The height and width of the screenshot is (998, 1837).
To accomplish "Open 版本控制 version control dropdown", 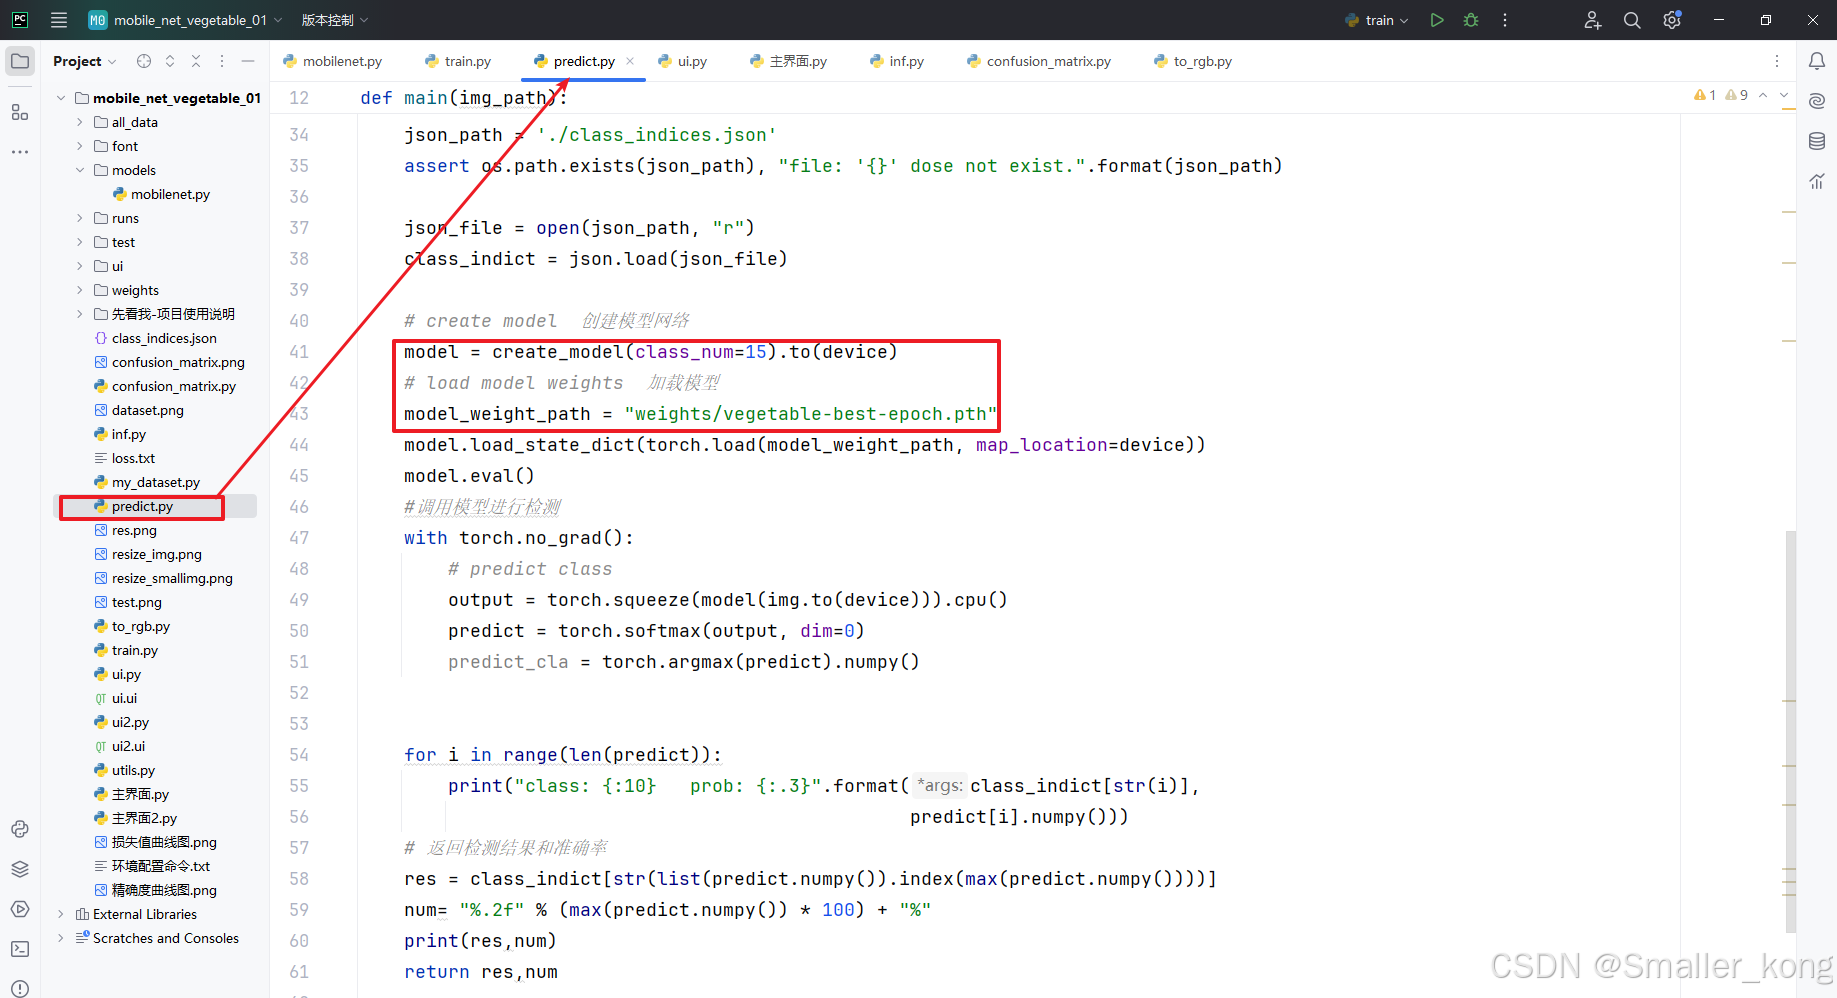I will coord(335,20).
